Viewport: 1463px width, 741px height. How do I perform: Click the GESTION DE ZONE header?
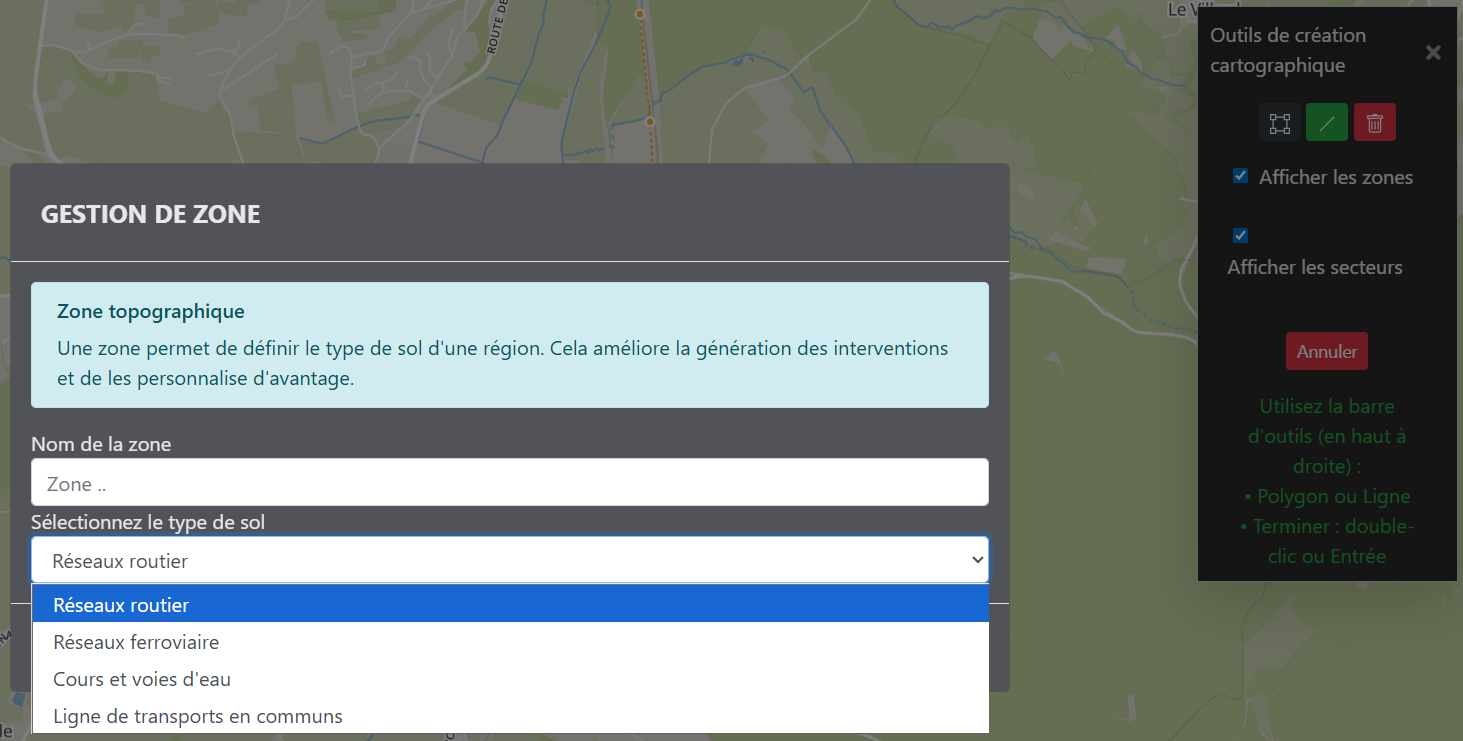150,214
